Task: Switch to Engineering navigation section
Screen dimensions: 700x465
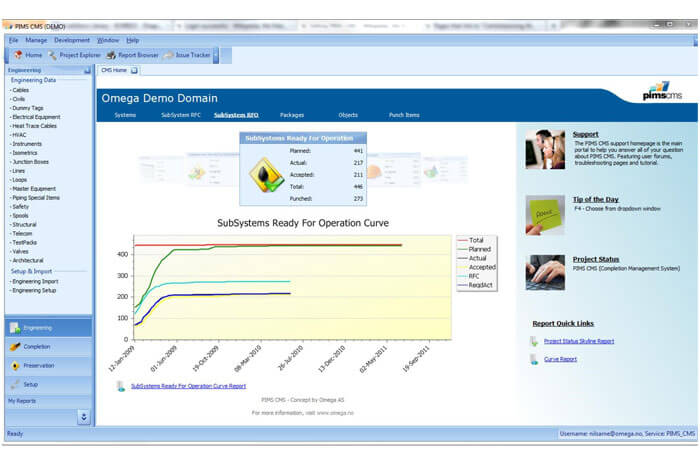Action: pos(48,328)
